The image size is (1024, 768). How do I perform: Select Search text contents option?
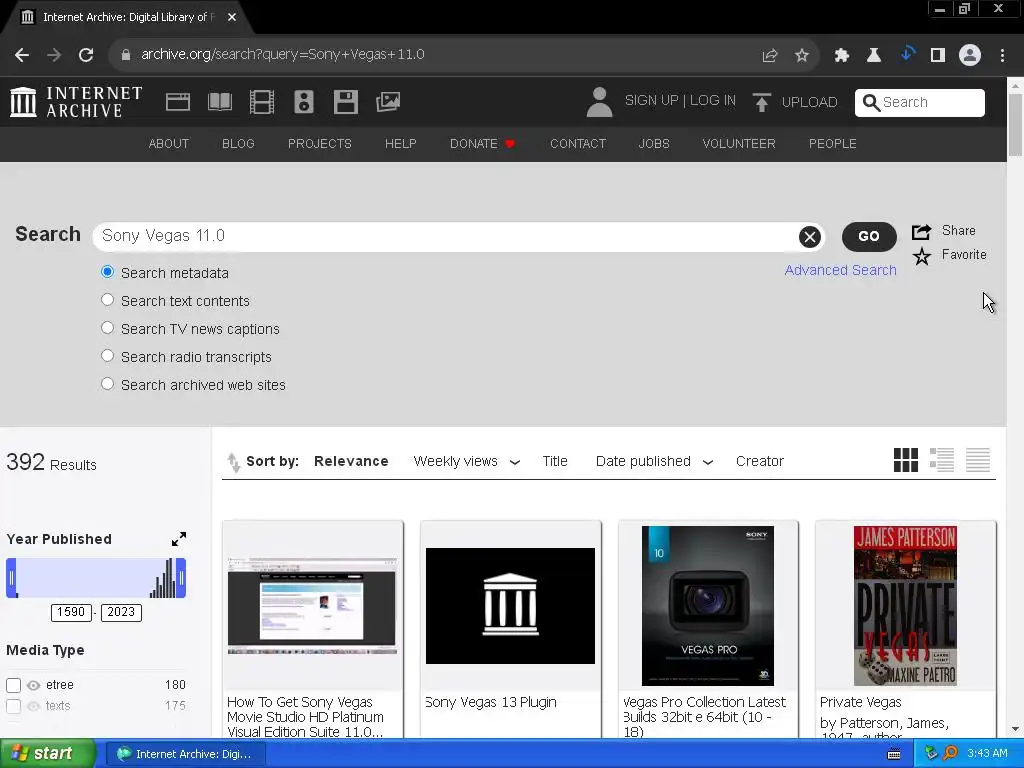coord(108,300)
